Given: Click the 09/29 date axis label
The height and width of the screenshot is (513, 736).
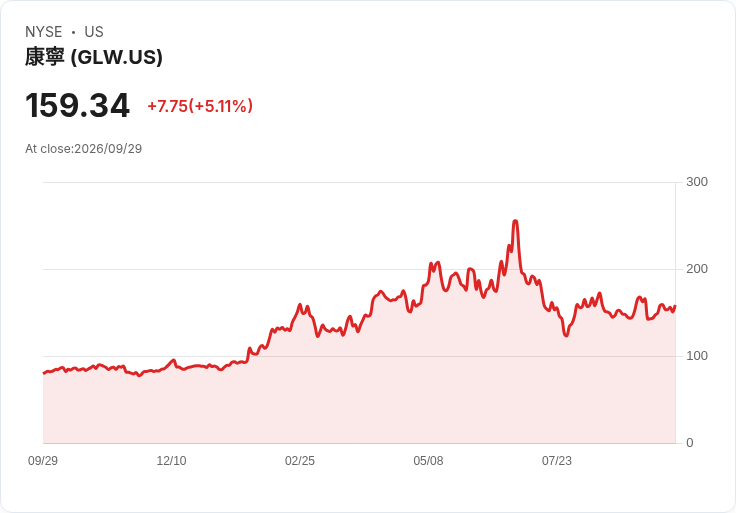Looking at the screenshot, I should click(x=43, y=461).
